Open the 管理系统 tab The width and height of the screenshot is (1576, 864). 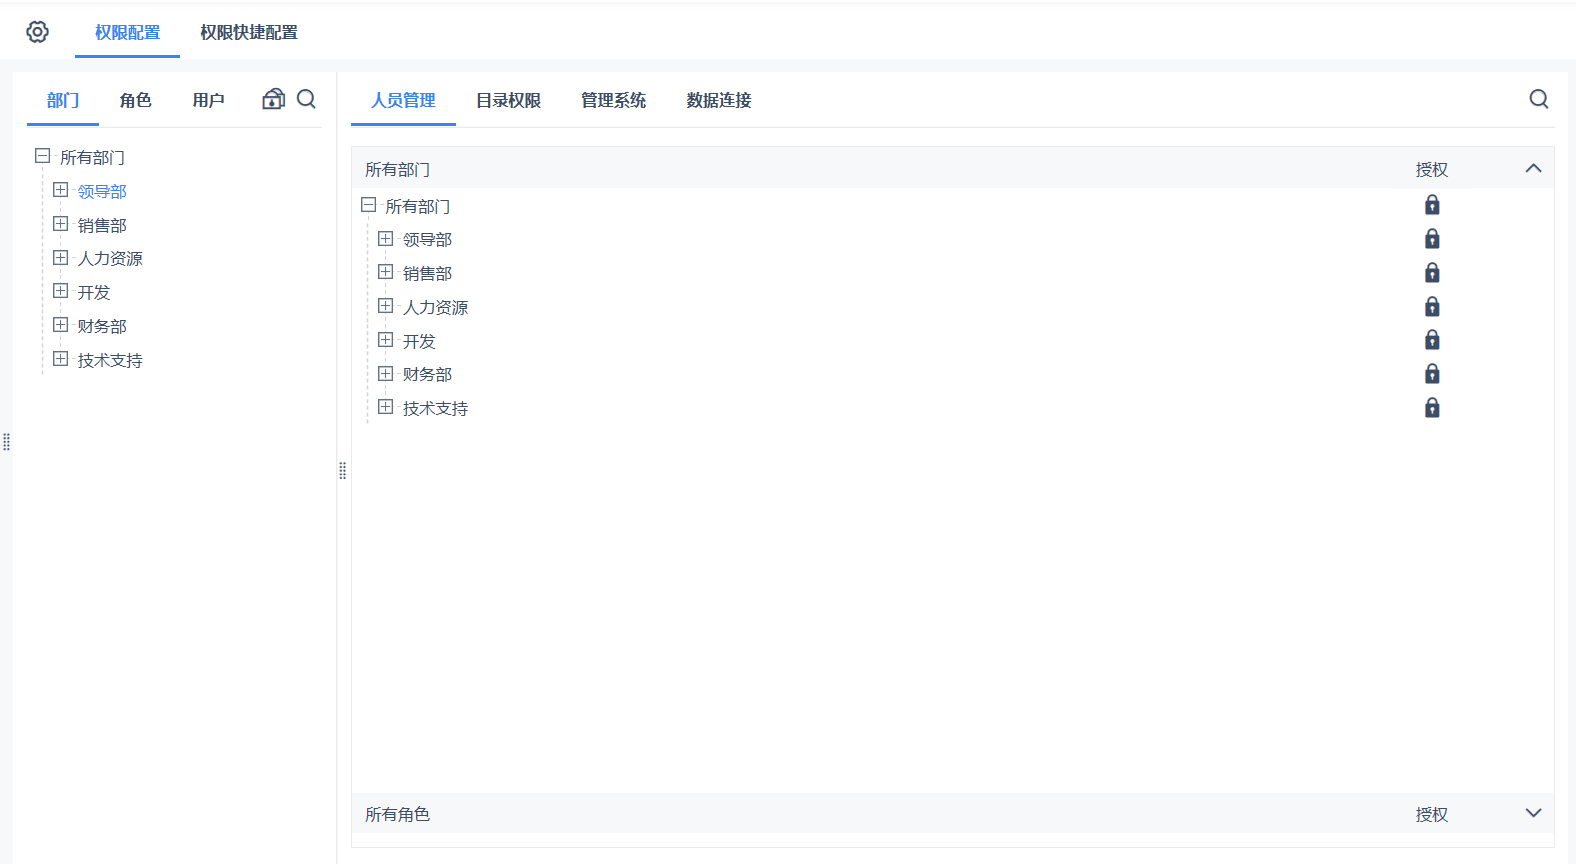(613, 100)
